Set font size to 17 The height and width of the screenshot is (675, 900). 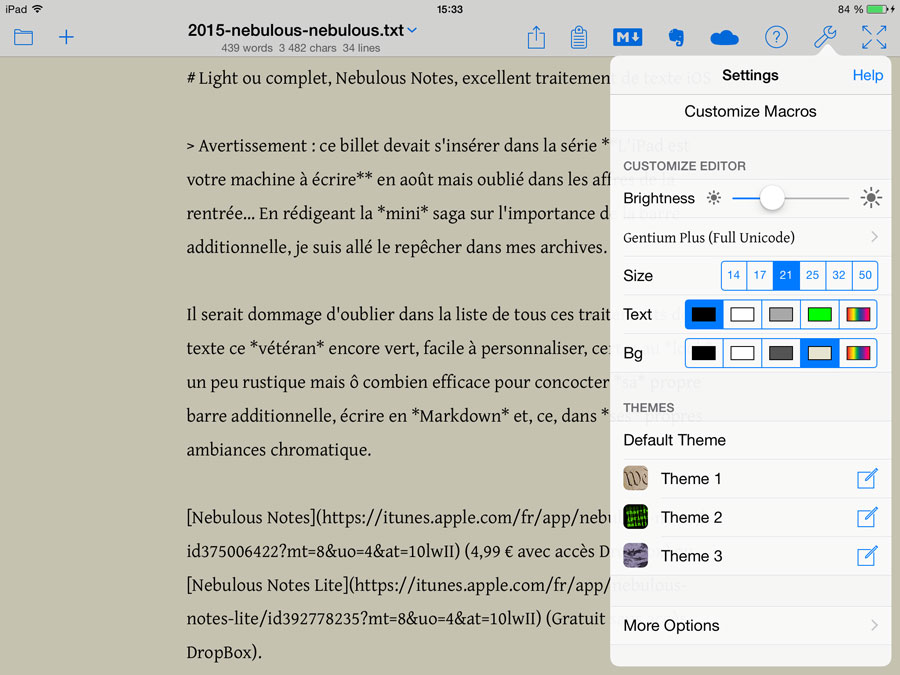(x=760, y=275)
